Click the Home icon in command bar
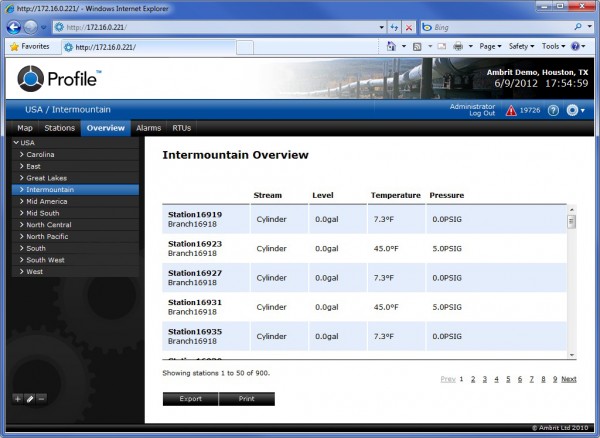 tap(391, 46)
